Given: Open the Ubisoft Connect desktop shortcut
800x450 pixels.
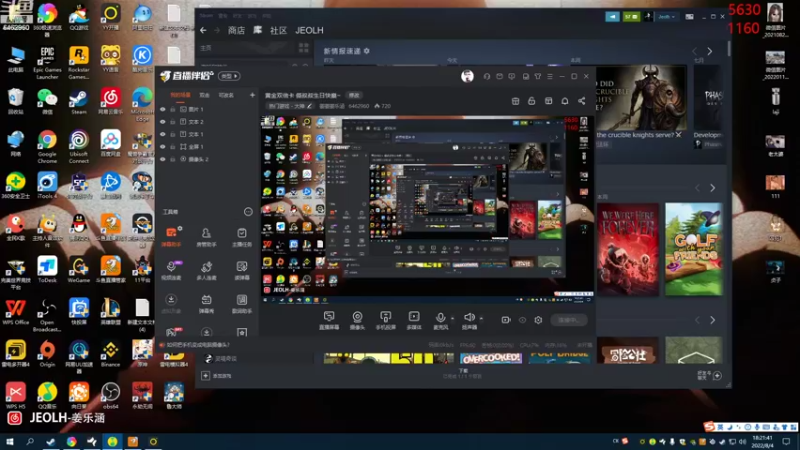Looking at the screenshot, I should pyautogui.click(x=79, y=146).
